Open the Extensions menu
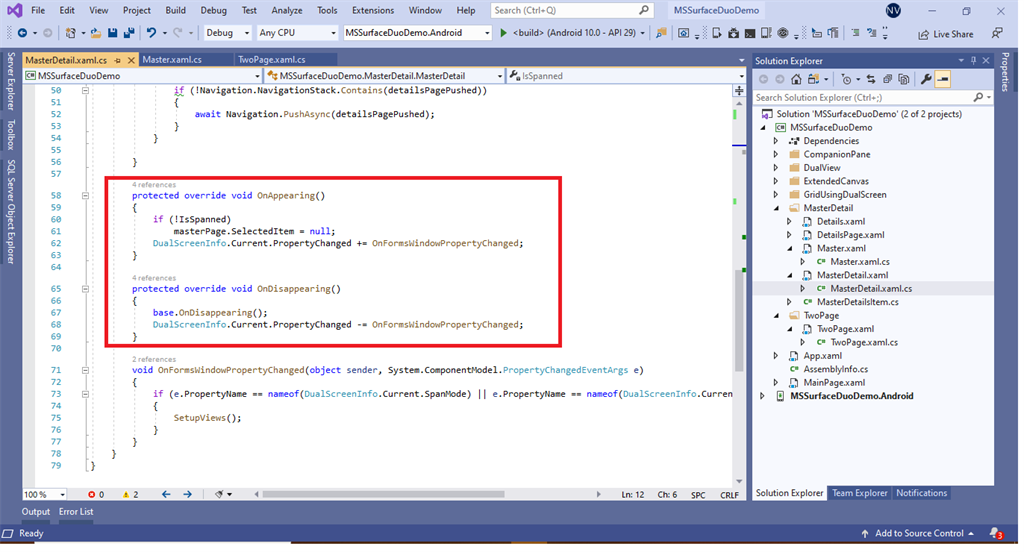The width and height of the screenshot is (1024, 552). click(x=373, y=10)
